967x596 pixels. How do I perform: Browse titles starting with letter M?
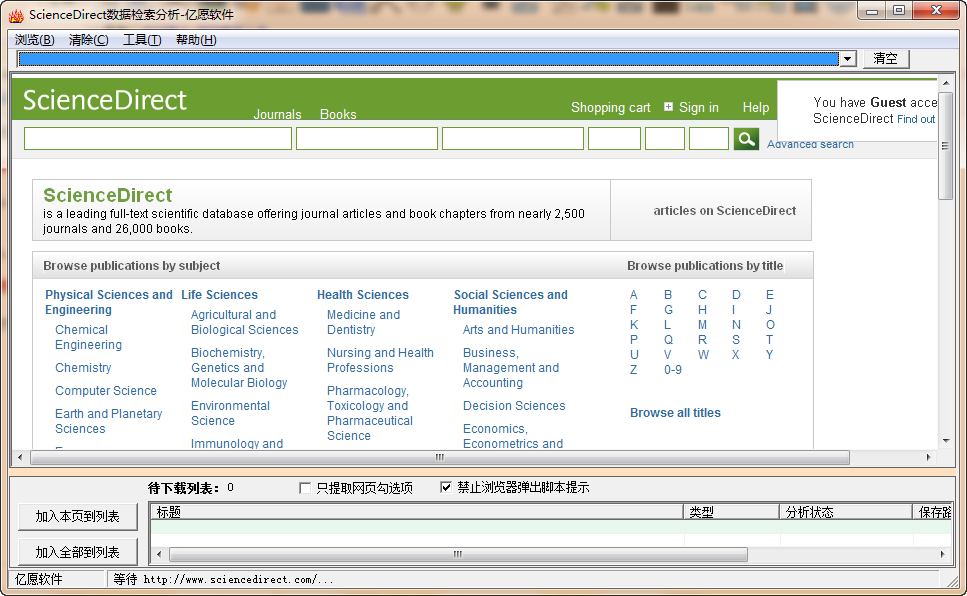702,325
